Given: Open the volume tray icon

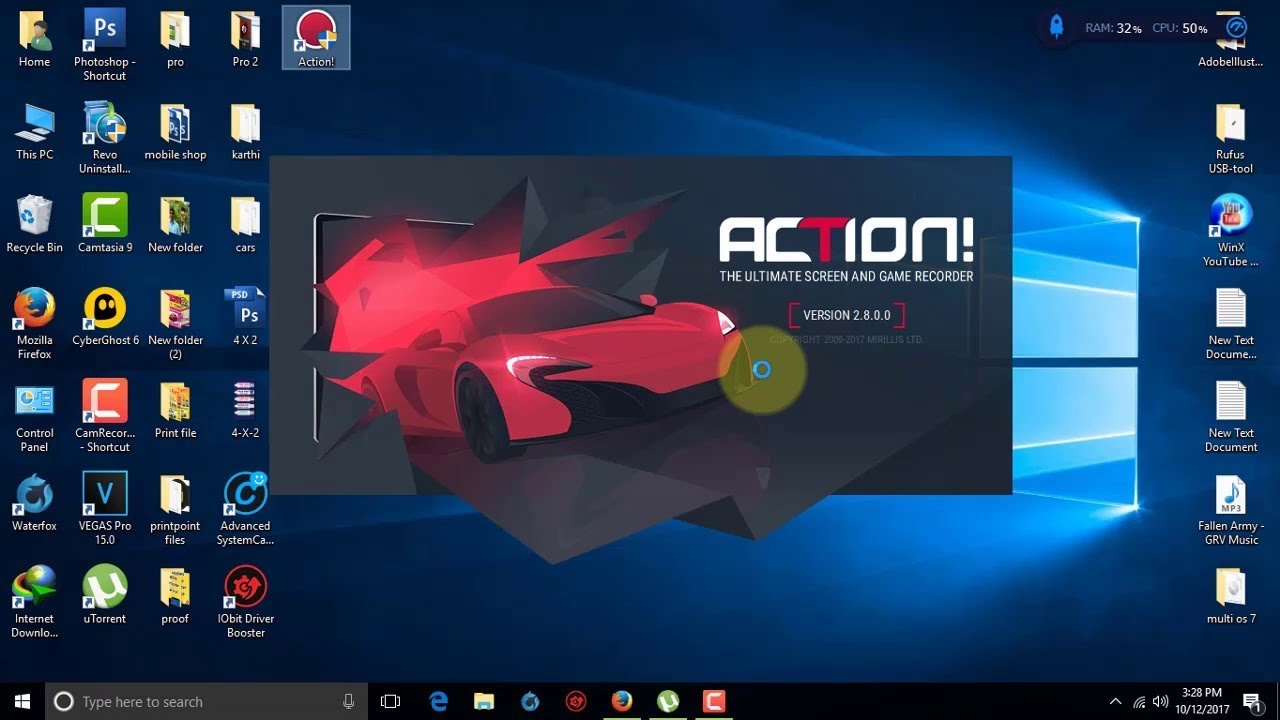Looking at the screenshot, I should [x=1160, y=701].
